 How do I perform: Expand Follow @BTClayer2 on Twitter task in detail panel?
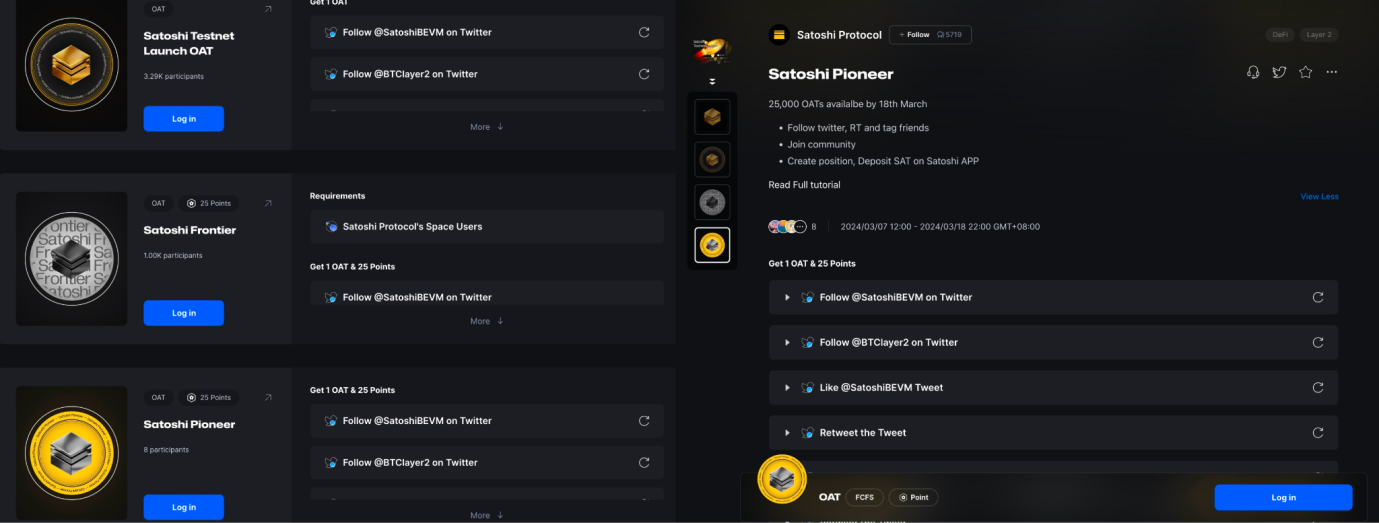pos(787,343)
